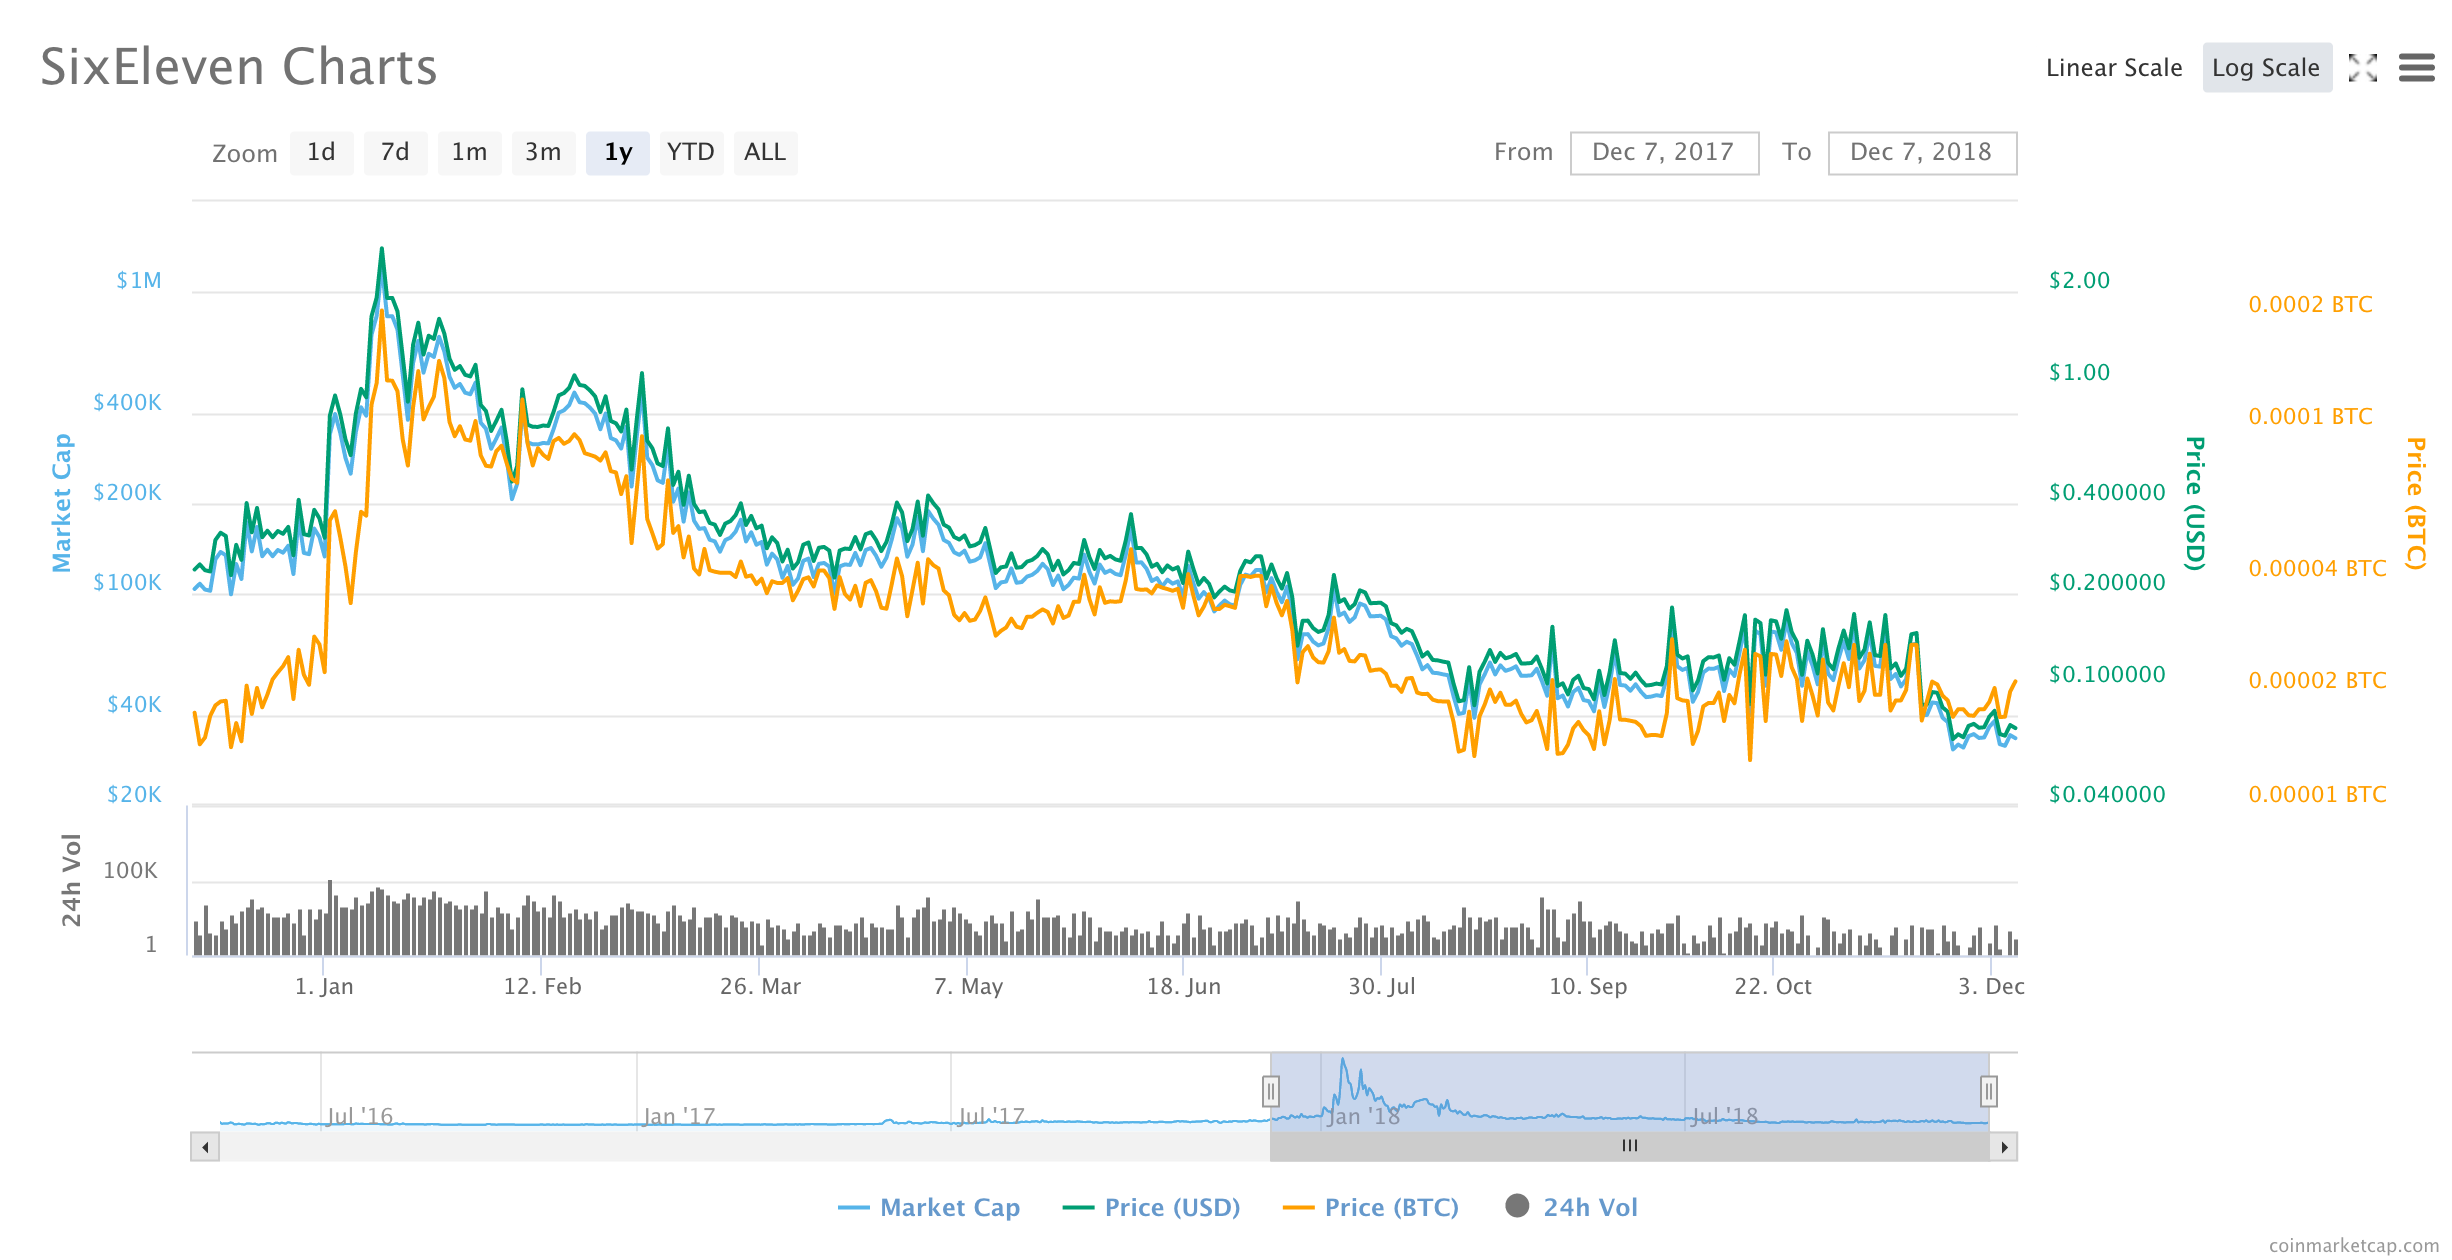This screenshot has height=1260, width=2452.
Task: Click the navigator right scroll arrow
Action: tap(2004, 1147)
